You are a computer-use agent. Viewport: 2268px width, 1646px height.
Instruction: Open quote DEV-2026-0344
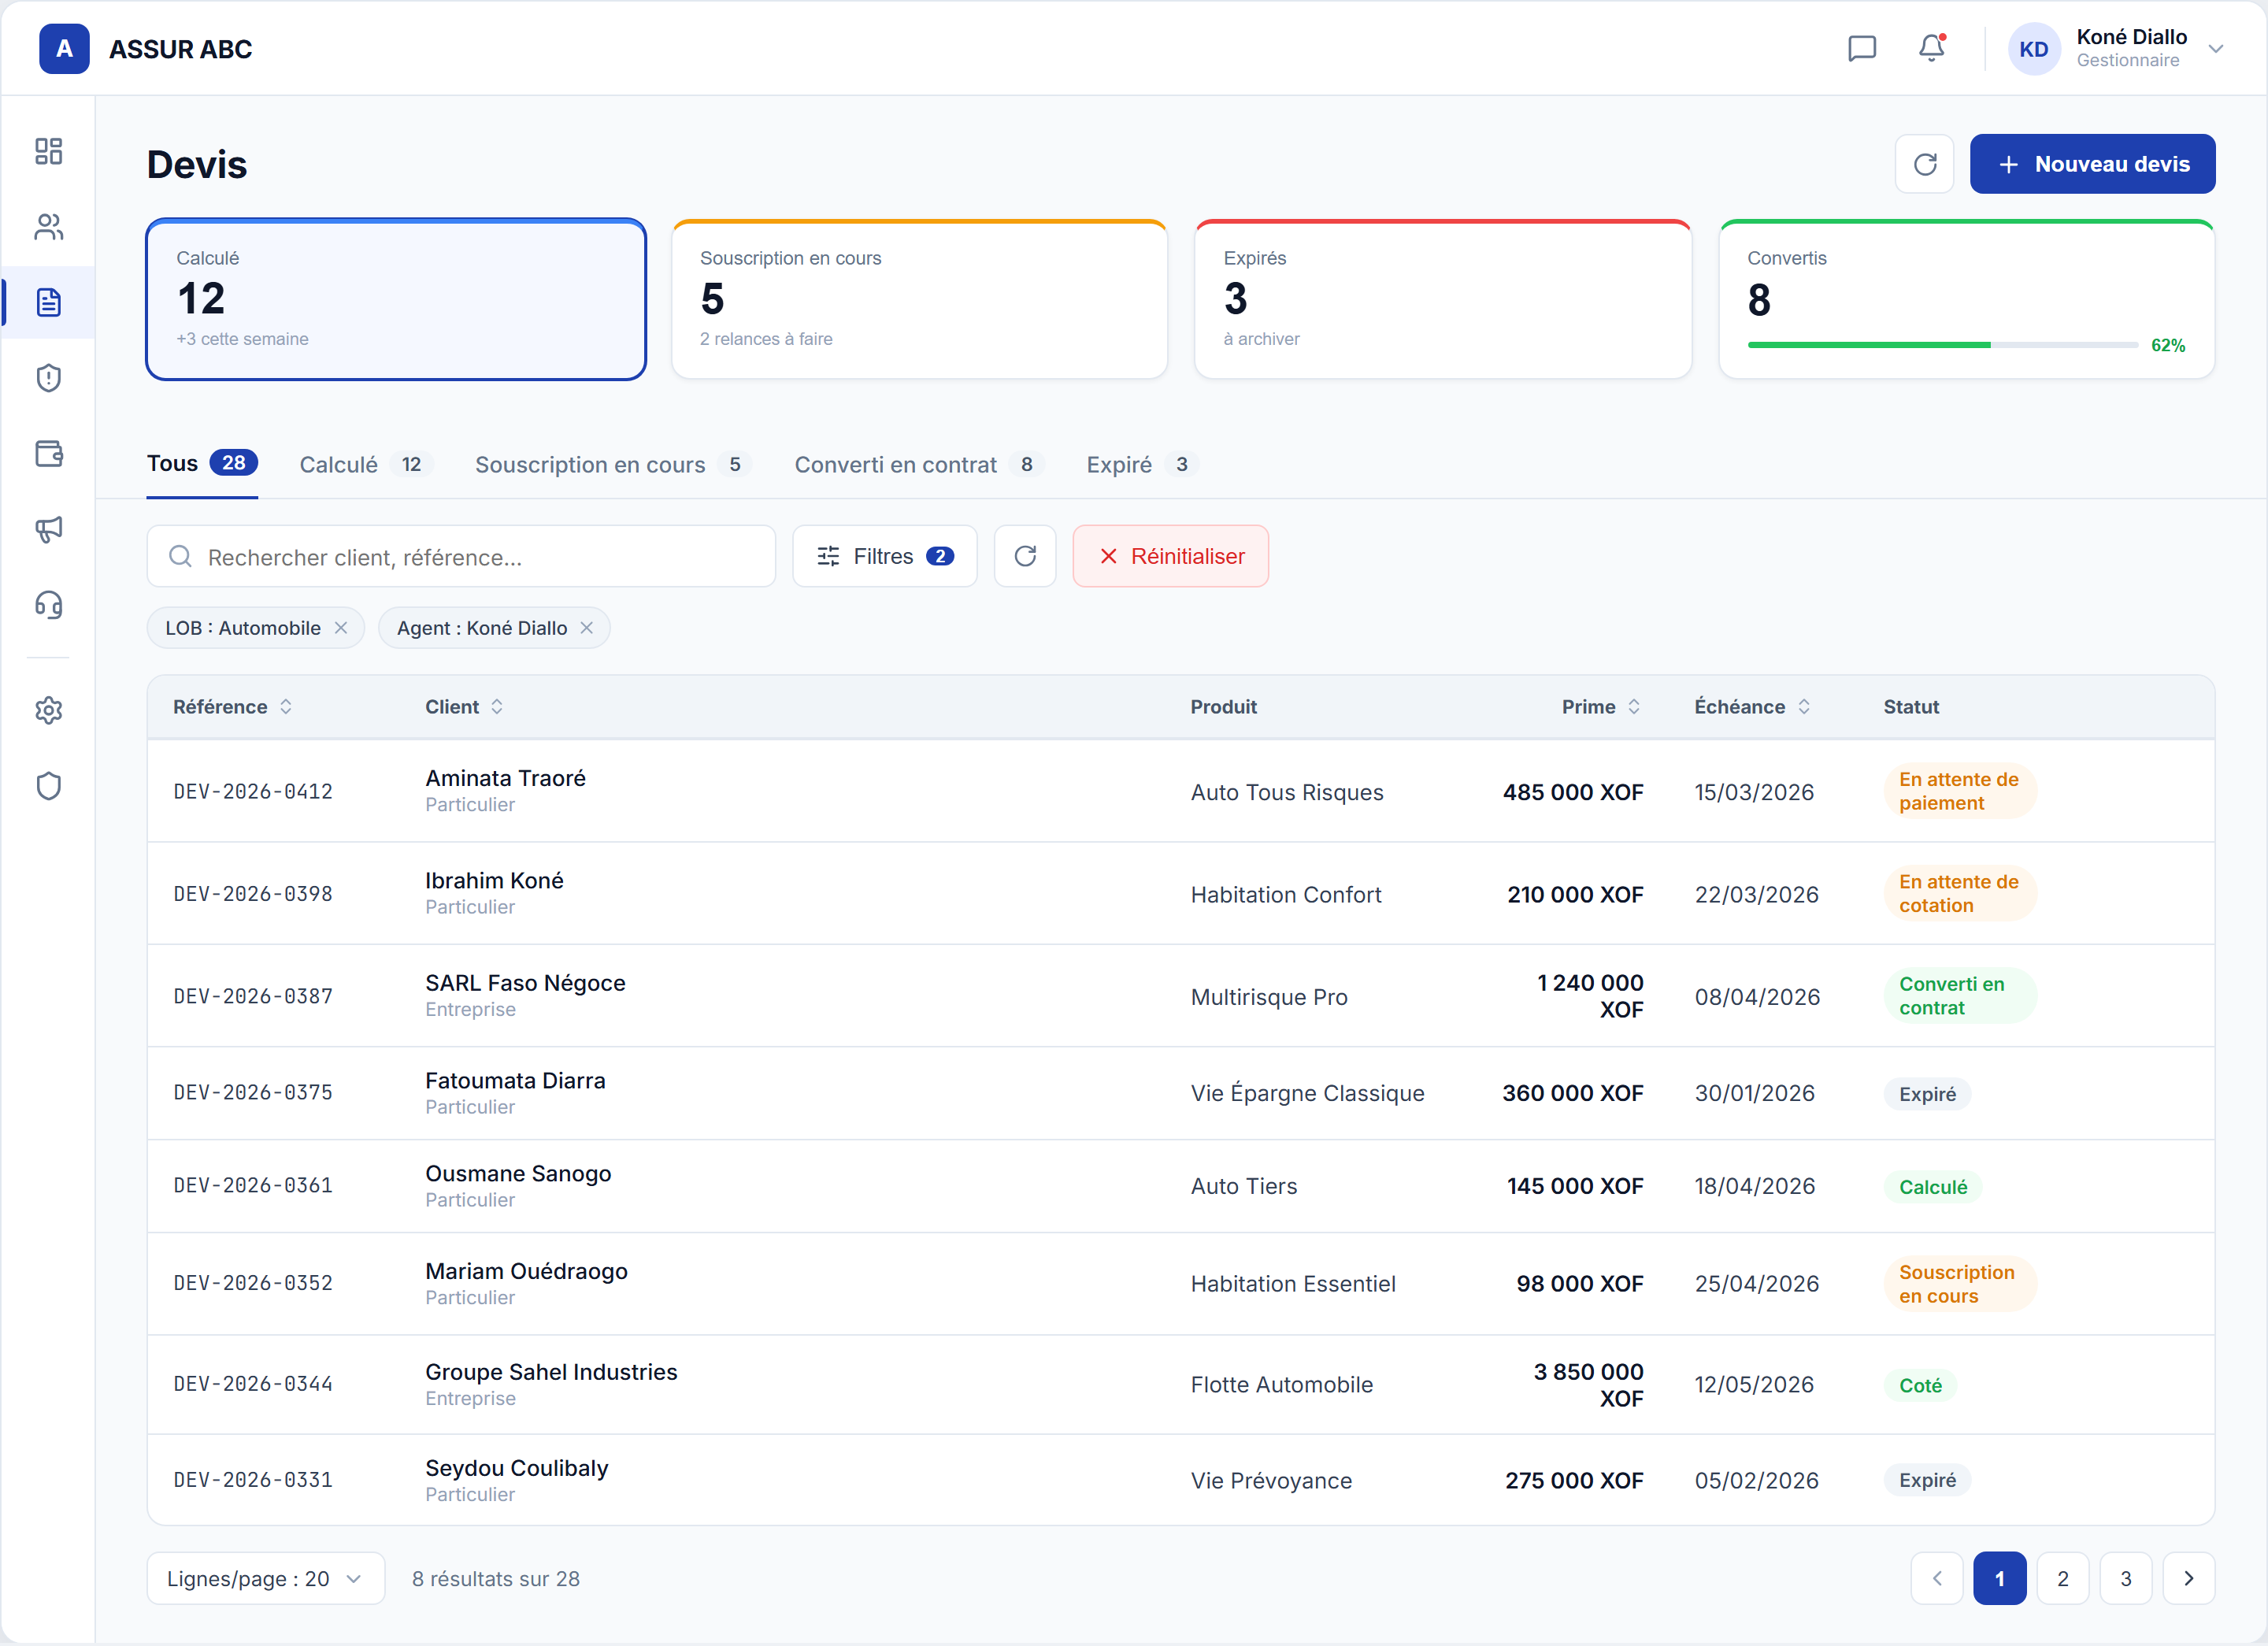coord(253,1384)
